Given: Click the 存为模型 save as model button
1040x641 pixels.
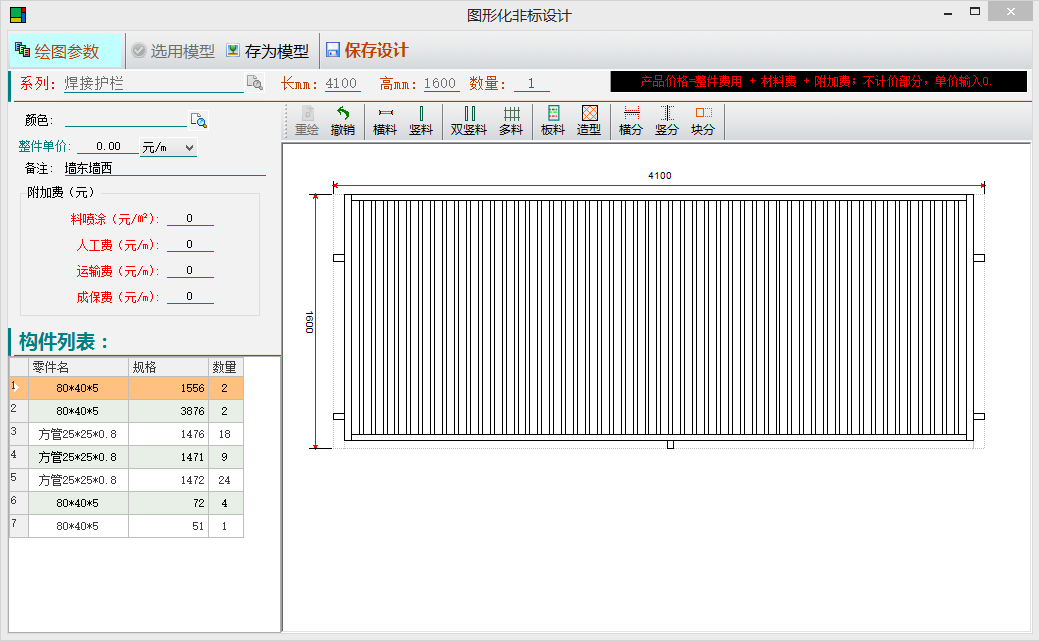Looking at the screenshot, I should [x=267, y=51].
